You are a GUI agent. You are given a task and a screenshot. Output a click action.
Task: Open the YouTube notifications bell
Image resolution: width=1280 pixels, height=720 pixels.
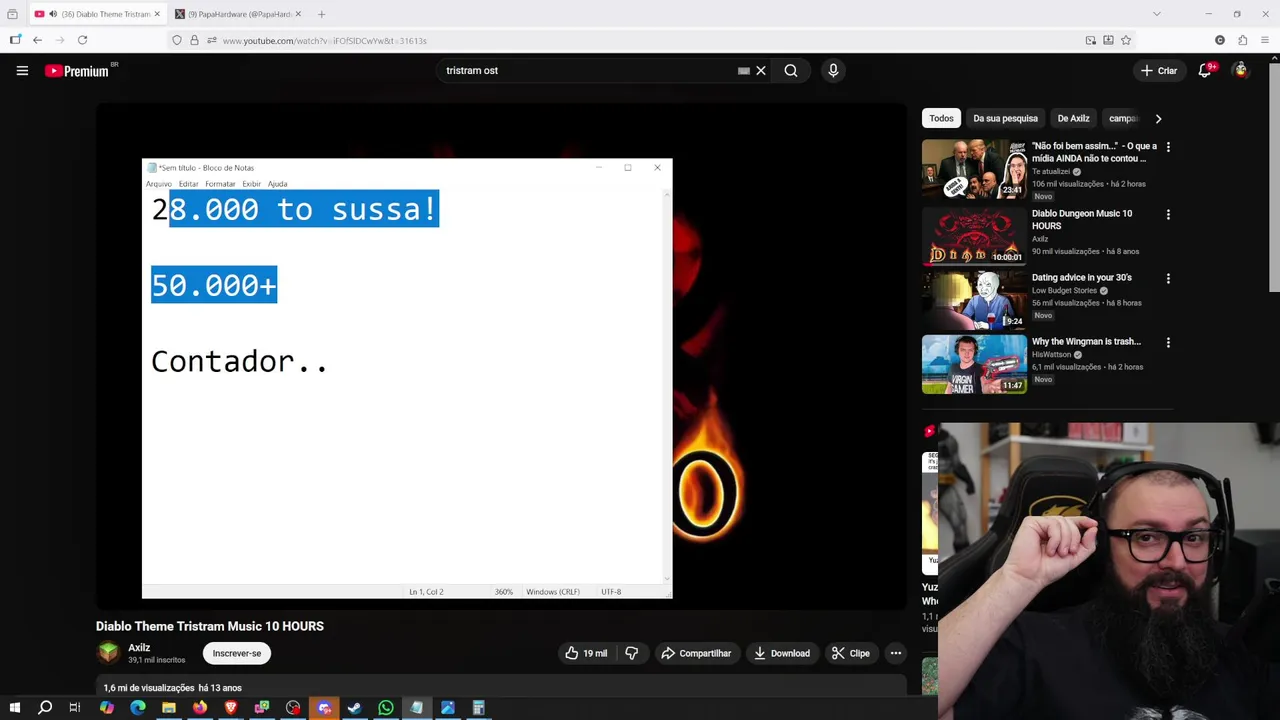[x=1205, y=70]
